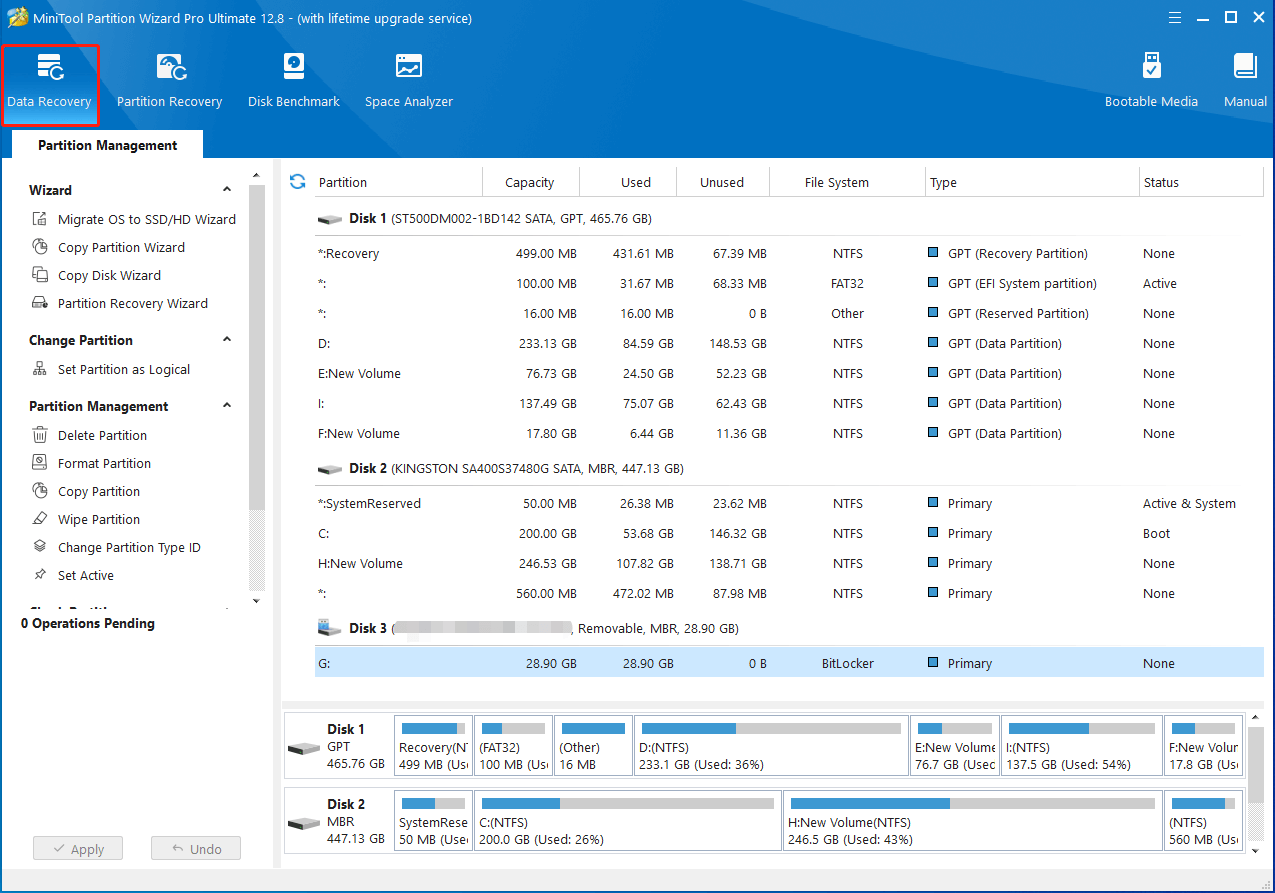The height and width of the screenshot is (893, 1275).
Task: Click the Undo button
Action: (196, 849)
